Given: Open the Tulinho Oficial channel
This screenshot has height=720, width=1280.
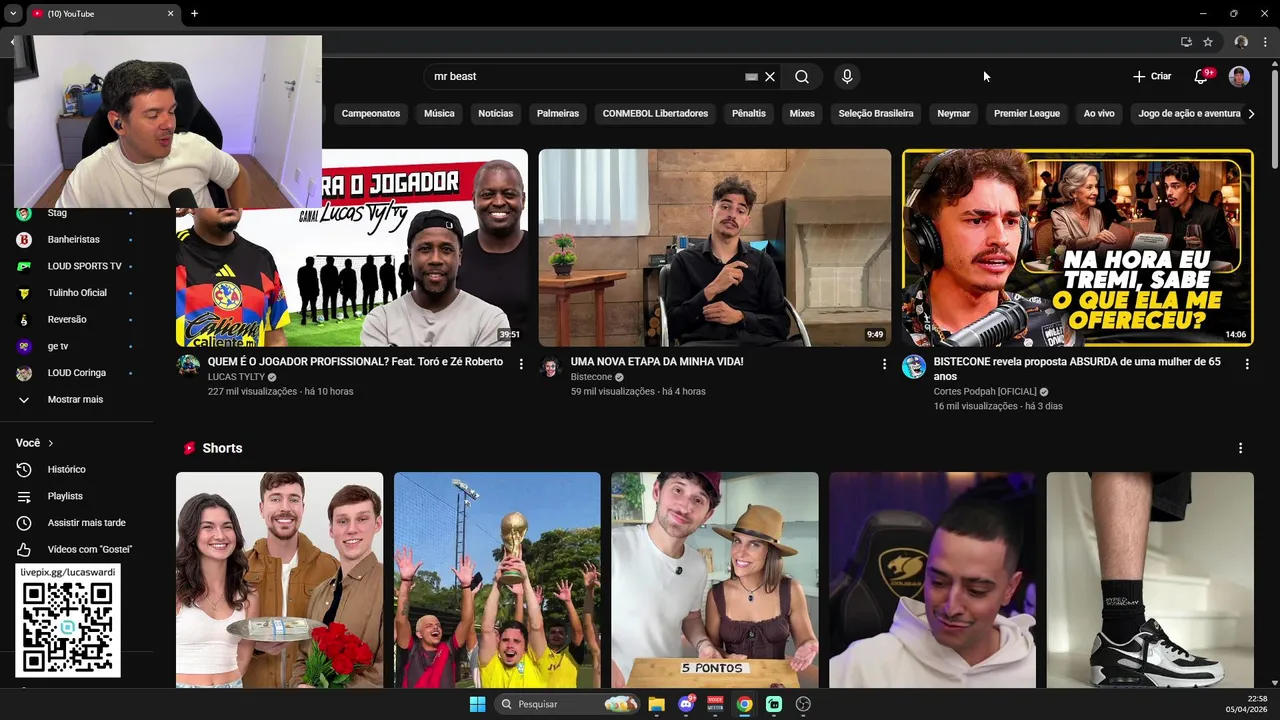Looking at the screenshot, I should tap(76, 293).
